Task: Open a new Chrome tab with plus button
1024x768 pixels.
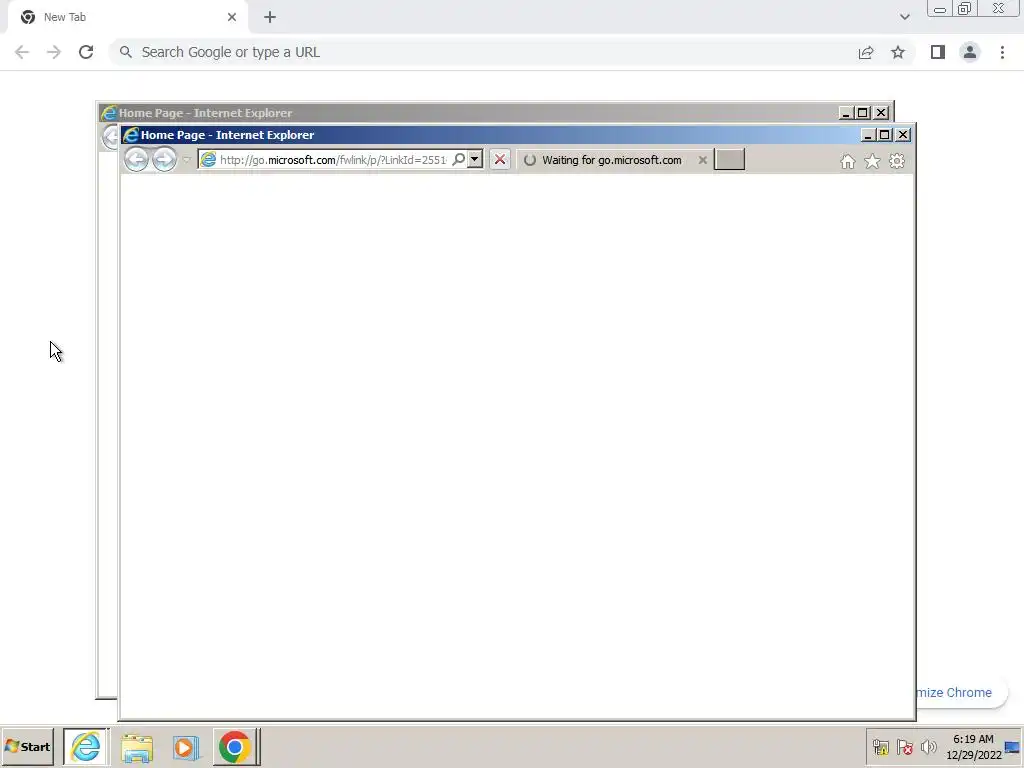Action: tap(270, 17)
